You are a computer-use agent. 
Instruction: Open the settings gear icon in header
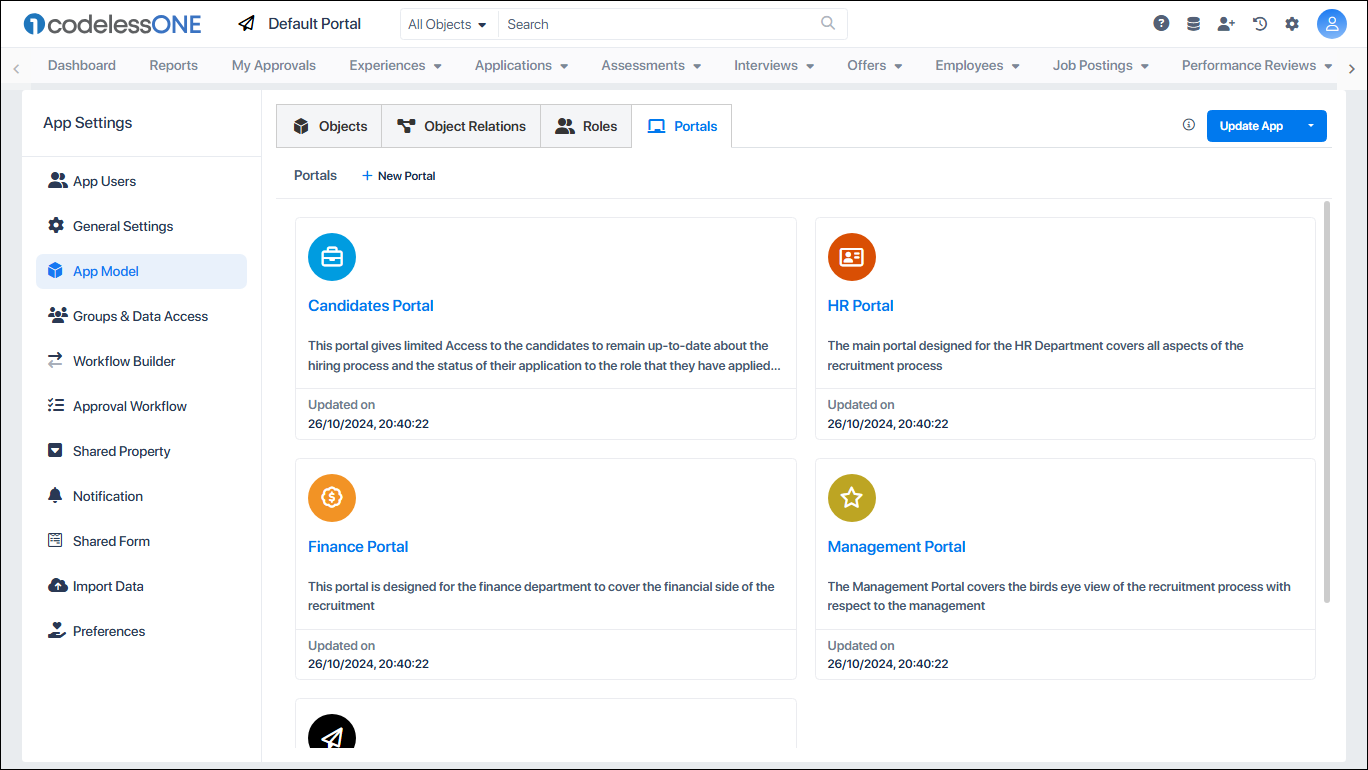(x=1292, y=23)
